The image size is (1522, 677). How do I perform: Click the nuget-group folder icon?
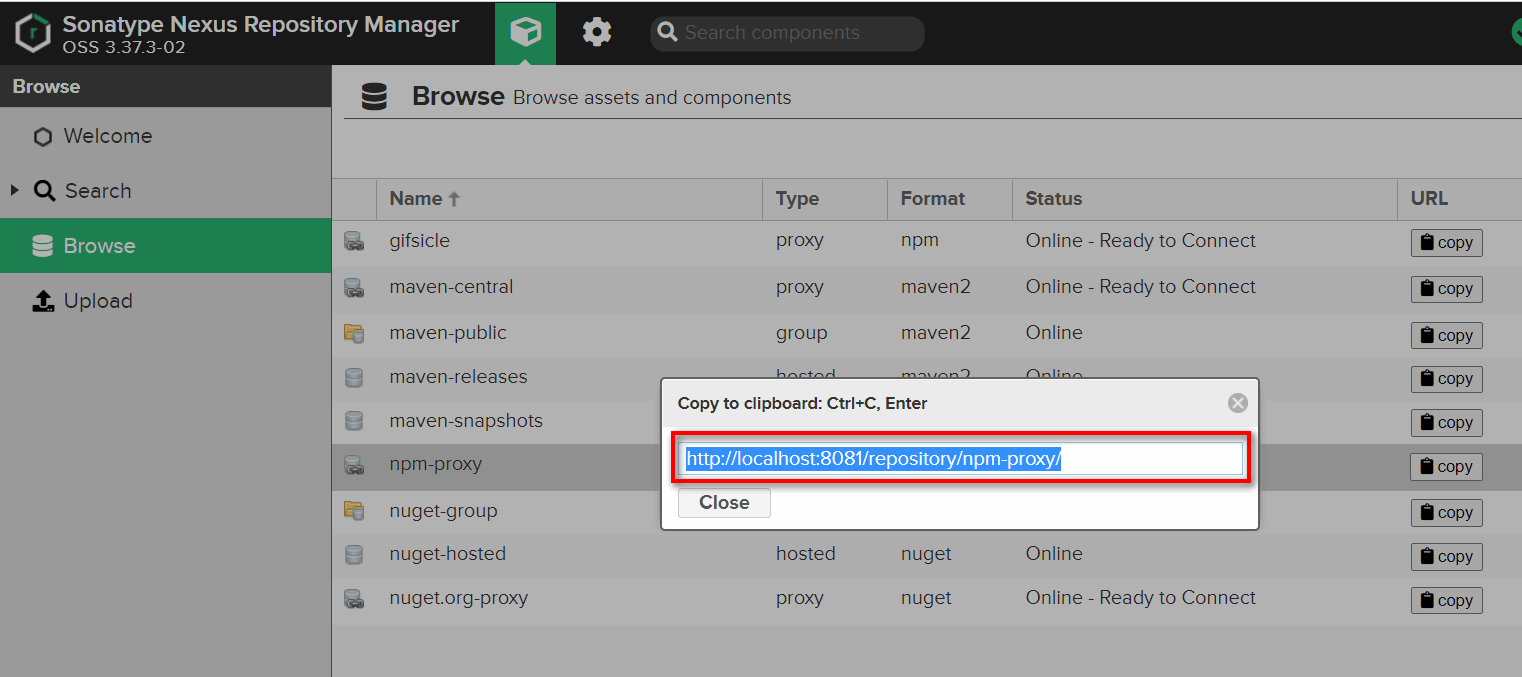click(x=354, y=511)
